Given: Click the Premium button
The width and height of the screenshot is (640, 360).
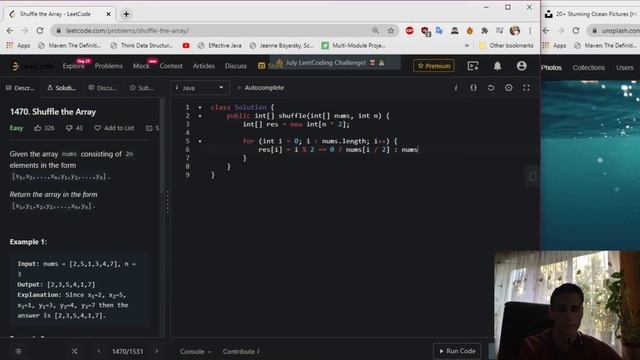Looking at the screenshot, I should [x=434, y=66].
